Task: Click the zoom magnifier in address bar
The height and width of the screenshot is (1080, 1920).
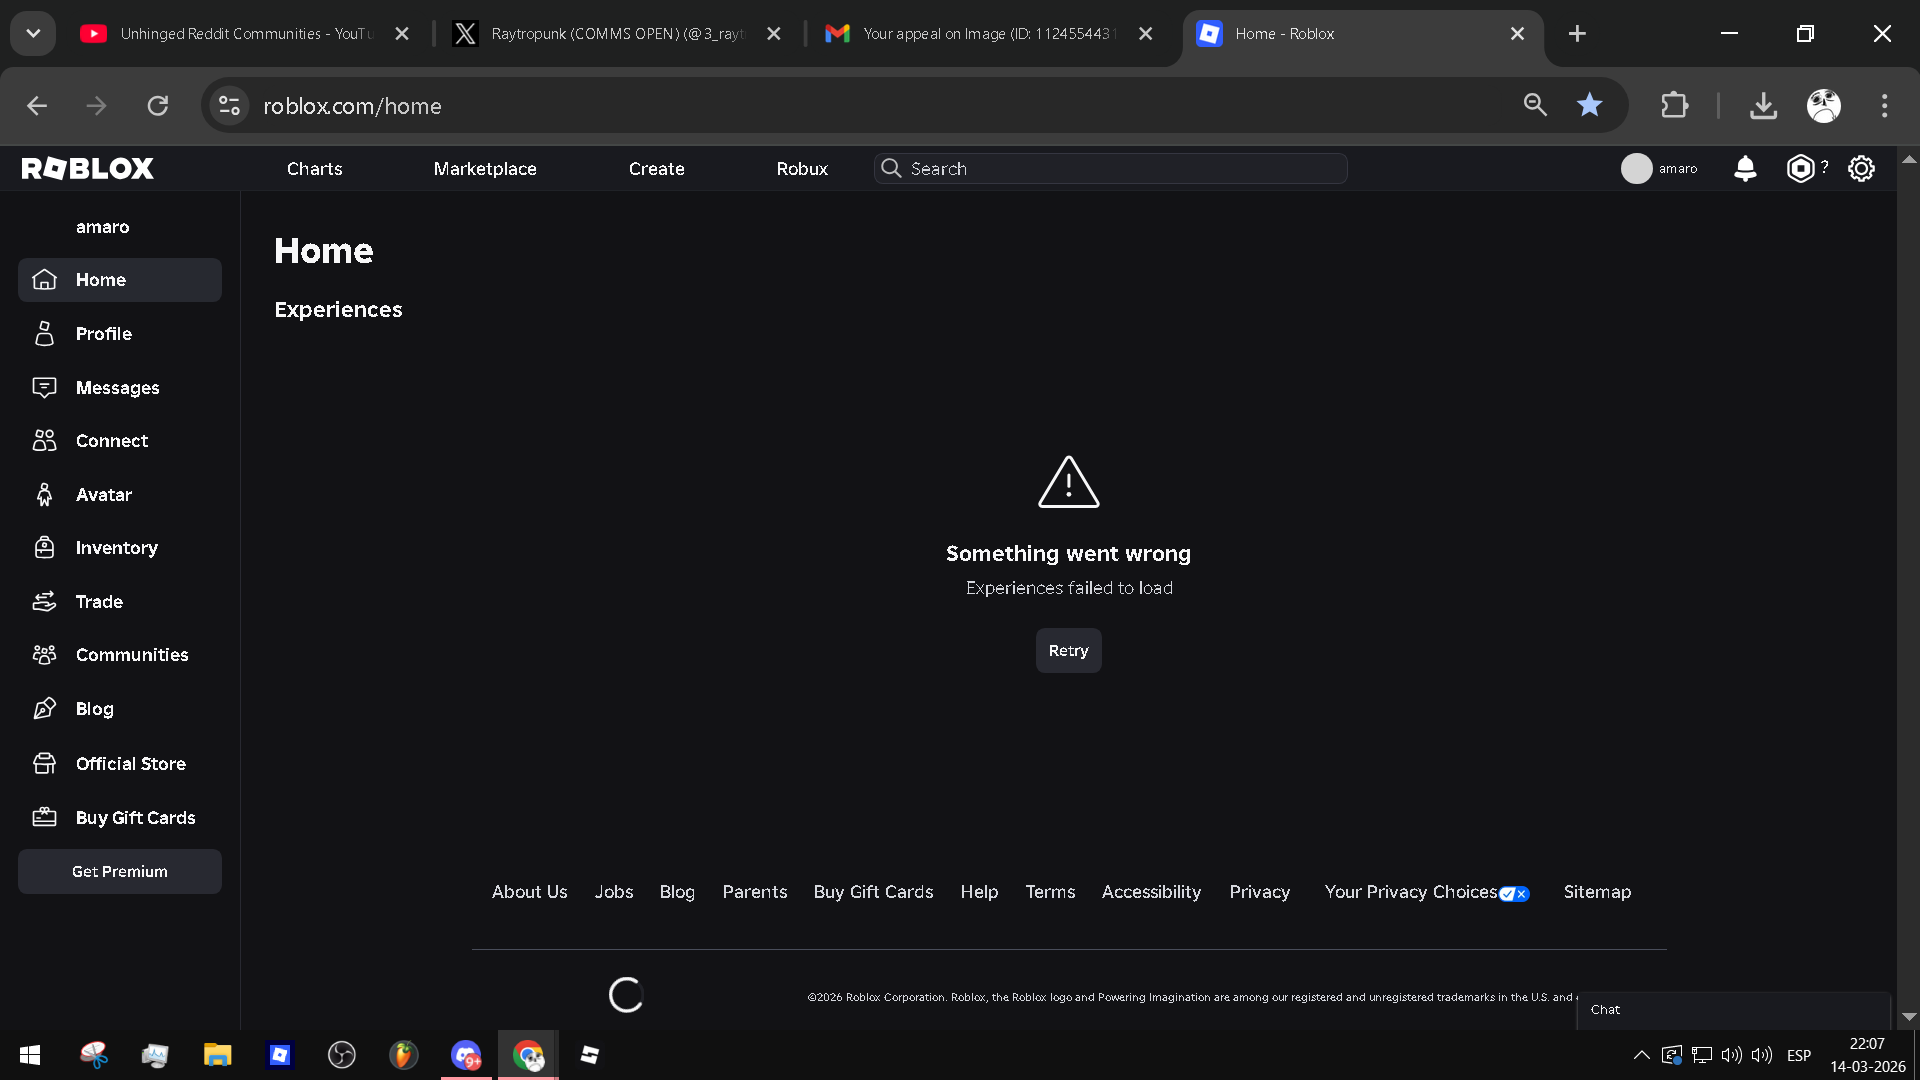Action: [1535, 105]
